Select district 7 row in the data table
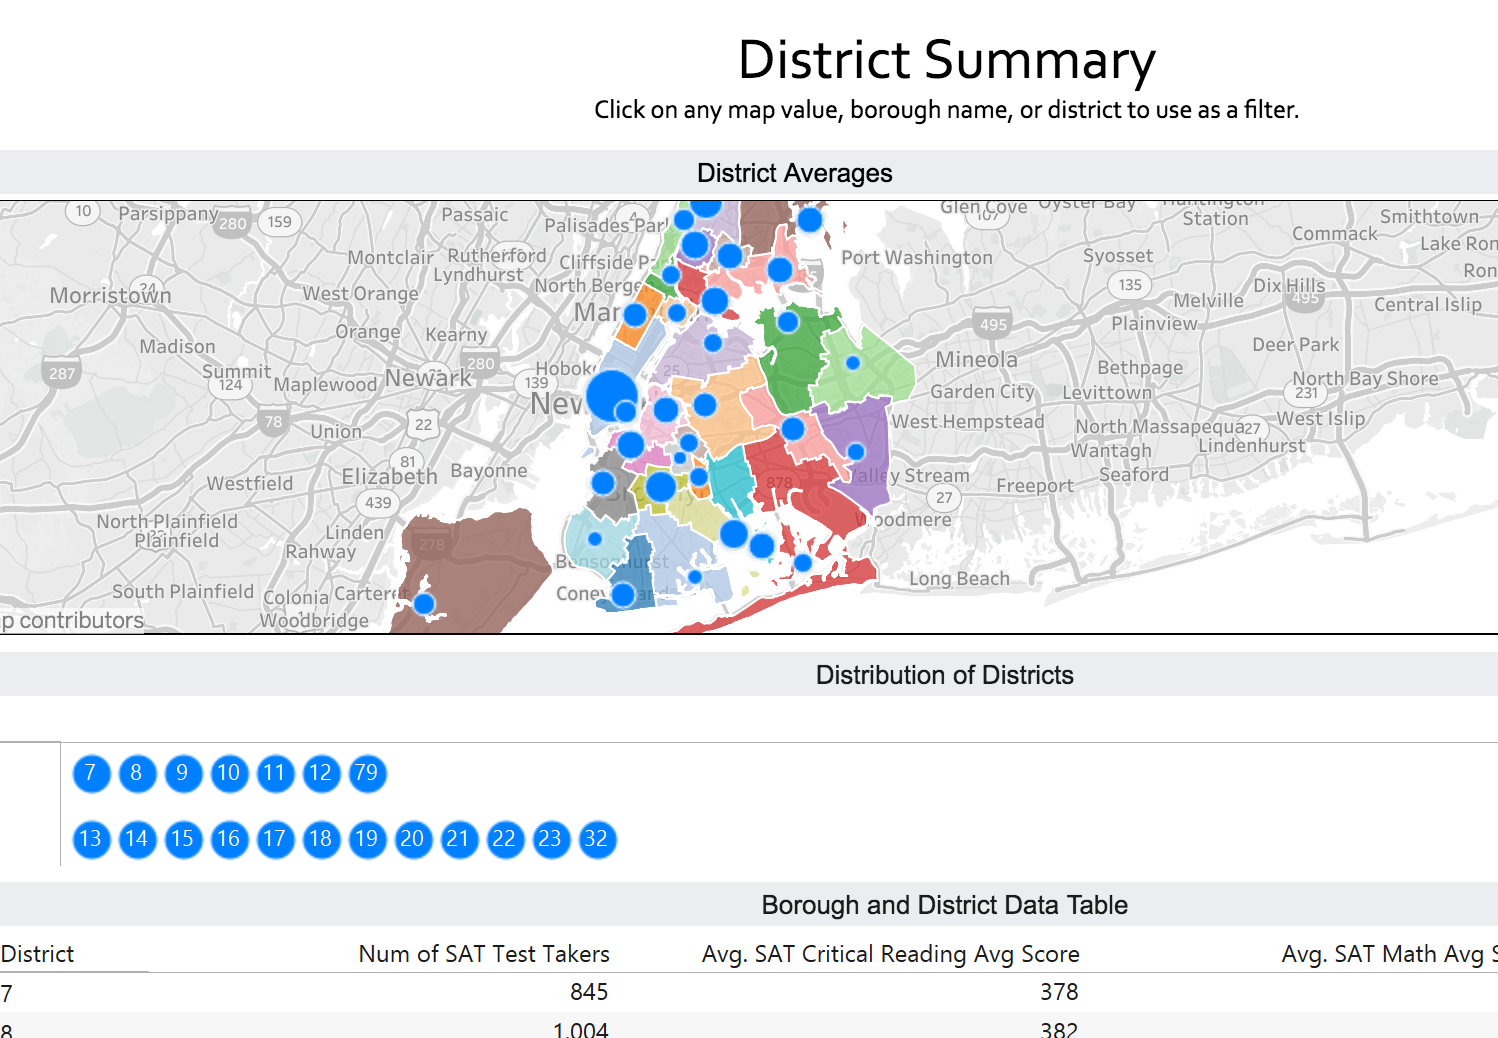 tap(8, 993)
